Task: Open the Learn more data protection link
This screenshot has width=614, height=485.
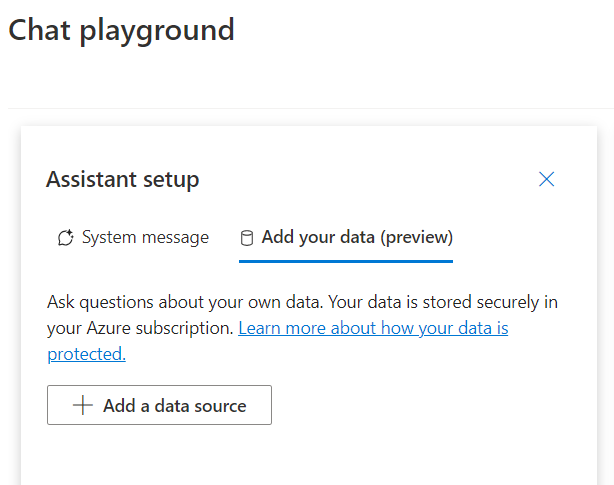Action: (x=372, y=328)
